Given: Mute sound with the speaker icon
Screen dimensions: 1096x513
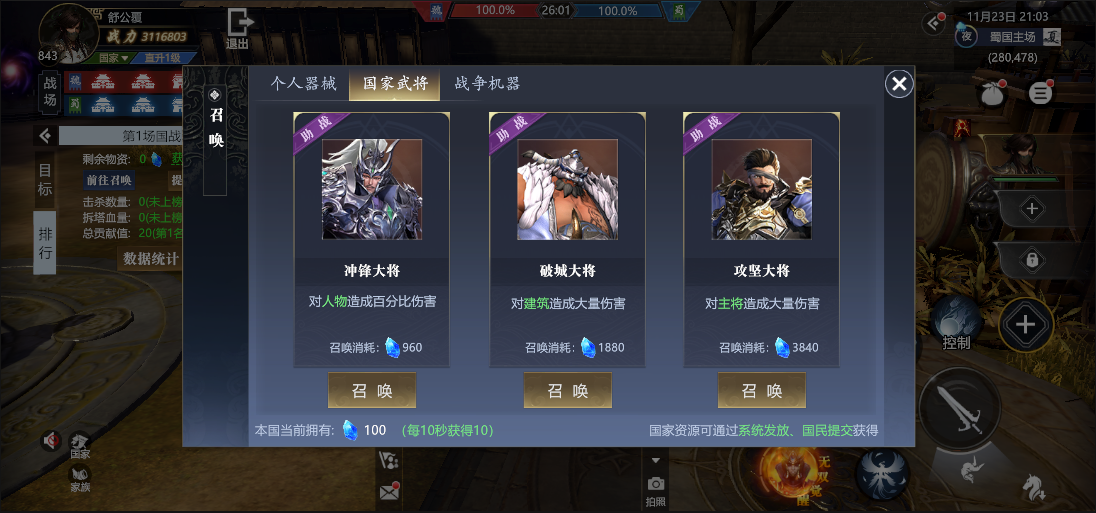Looking at the screenshot, I should coord(50,440).
